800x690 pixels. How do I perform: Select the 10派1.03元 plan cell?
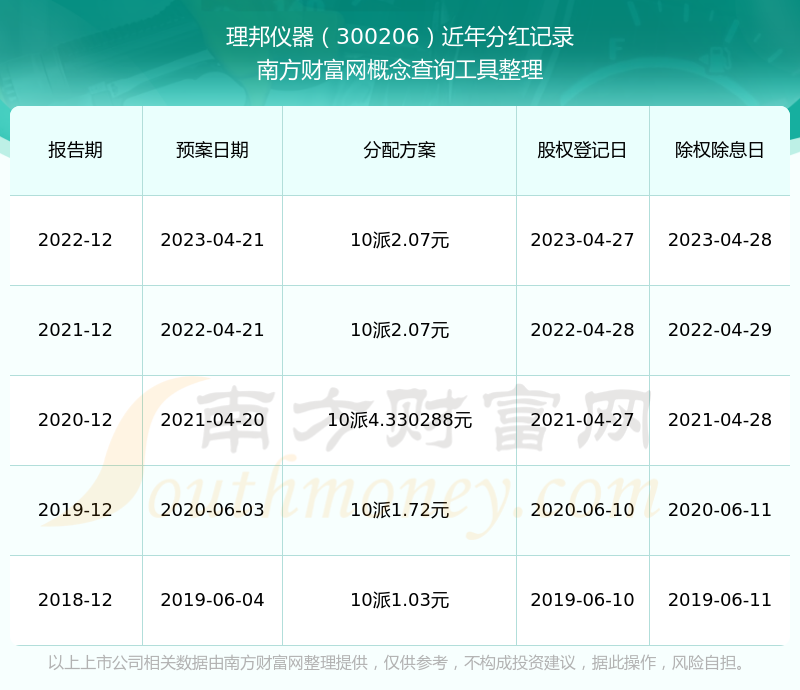tap(399, 600)
